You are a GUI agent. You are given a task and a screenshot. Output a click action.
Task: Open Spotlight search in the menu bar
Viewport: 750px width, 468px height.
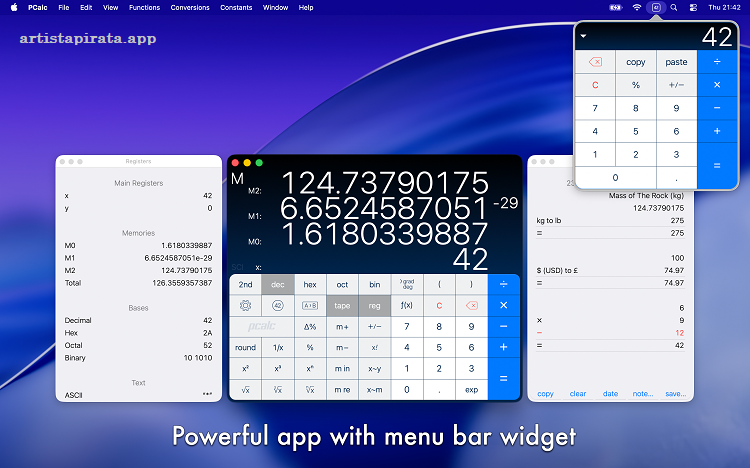click(x=673, y=7)
